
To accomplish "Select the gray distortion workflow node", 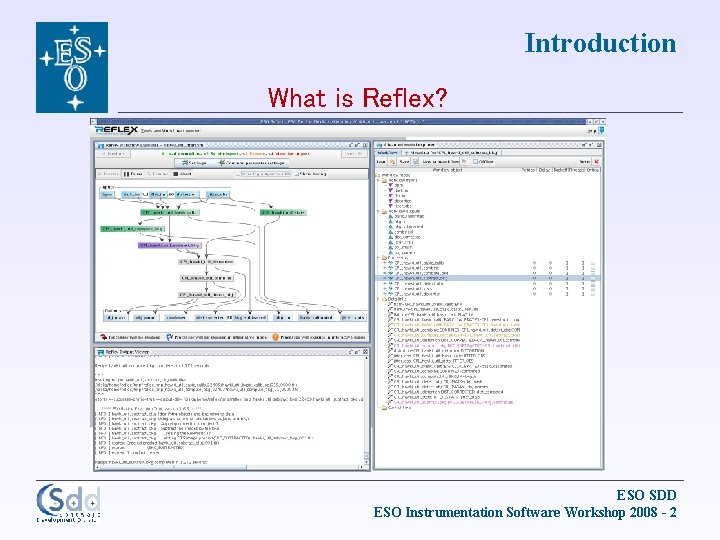I will coord(206,262).
